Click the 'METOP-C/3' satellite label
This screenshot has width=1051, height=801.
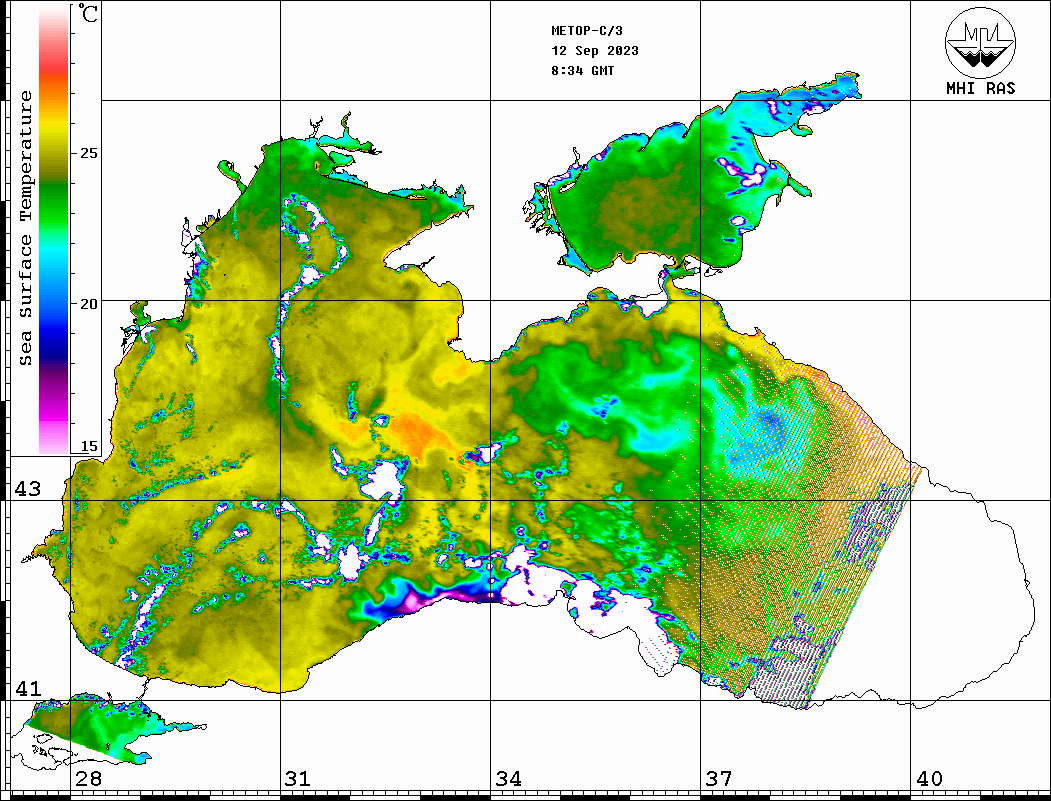coord(587,31)
